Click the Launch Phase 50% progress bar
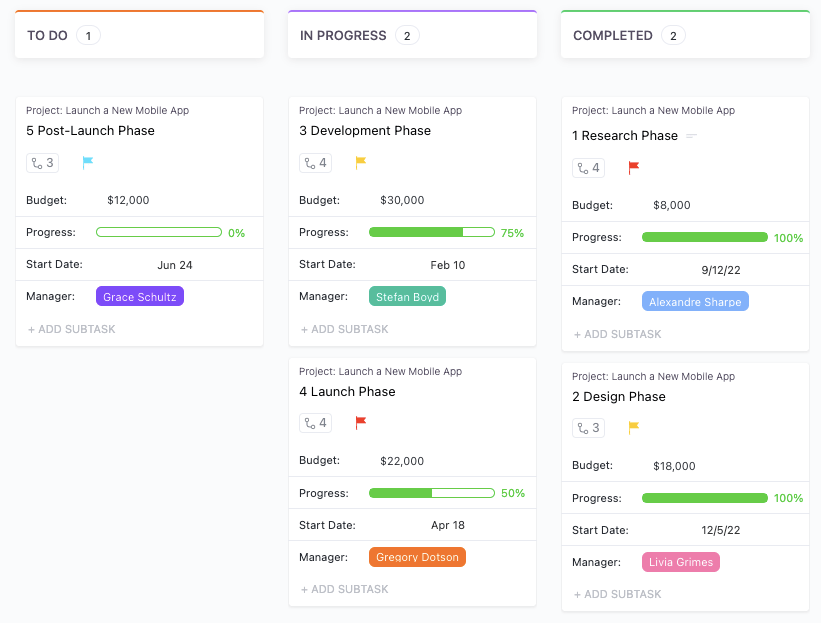 [x=431, y=493]
